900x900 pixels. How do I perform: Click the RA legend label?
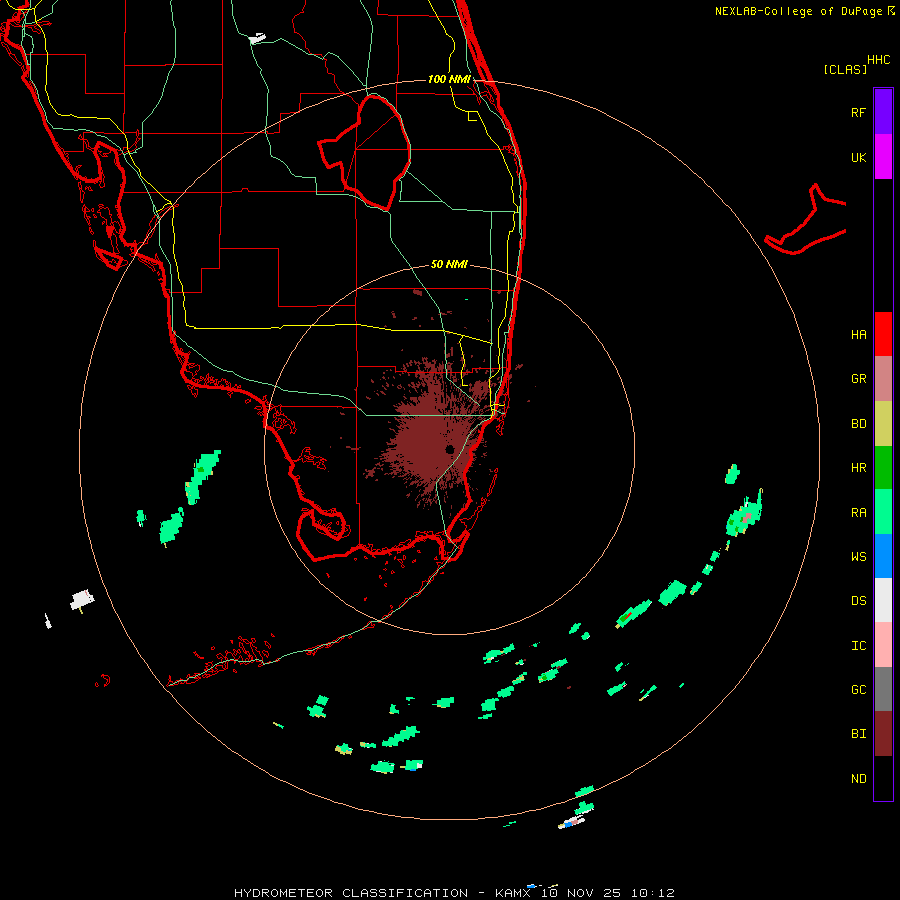pyautogui.click(x=858, y=513)
